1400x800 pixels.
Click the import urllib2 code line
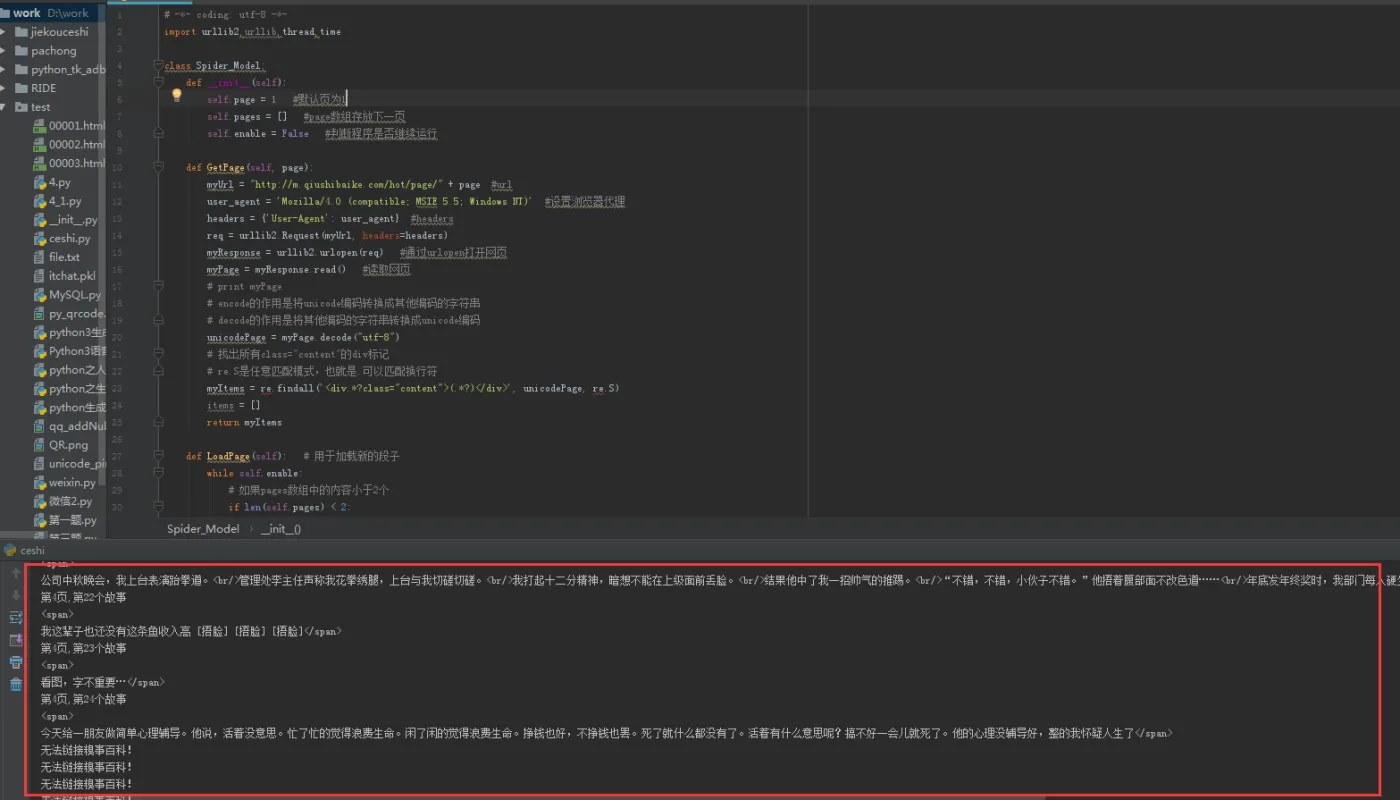pyautogui.click(x=253, y=32)
